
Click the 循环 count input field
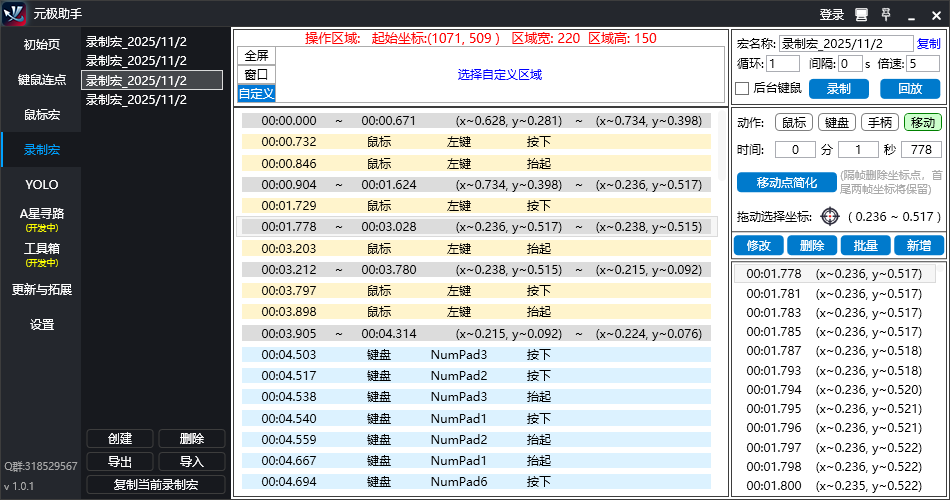[783, 64]
